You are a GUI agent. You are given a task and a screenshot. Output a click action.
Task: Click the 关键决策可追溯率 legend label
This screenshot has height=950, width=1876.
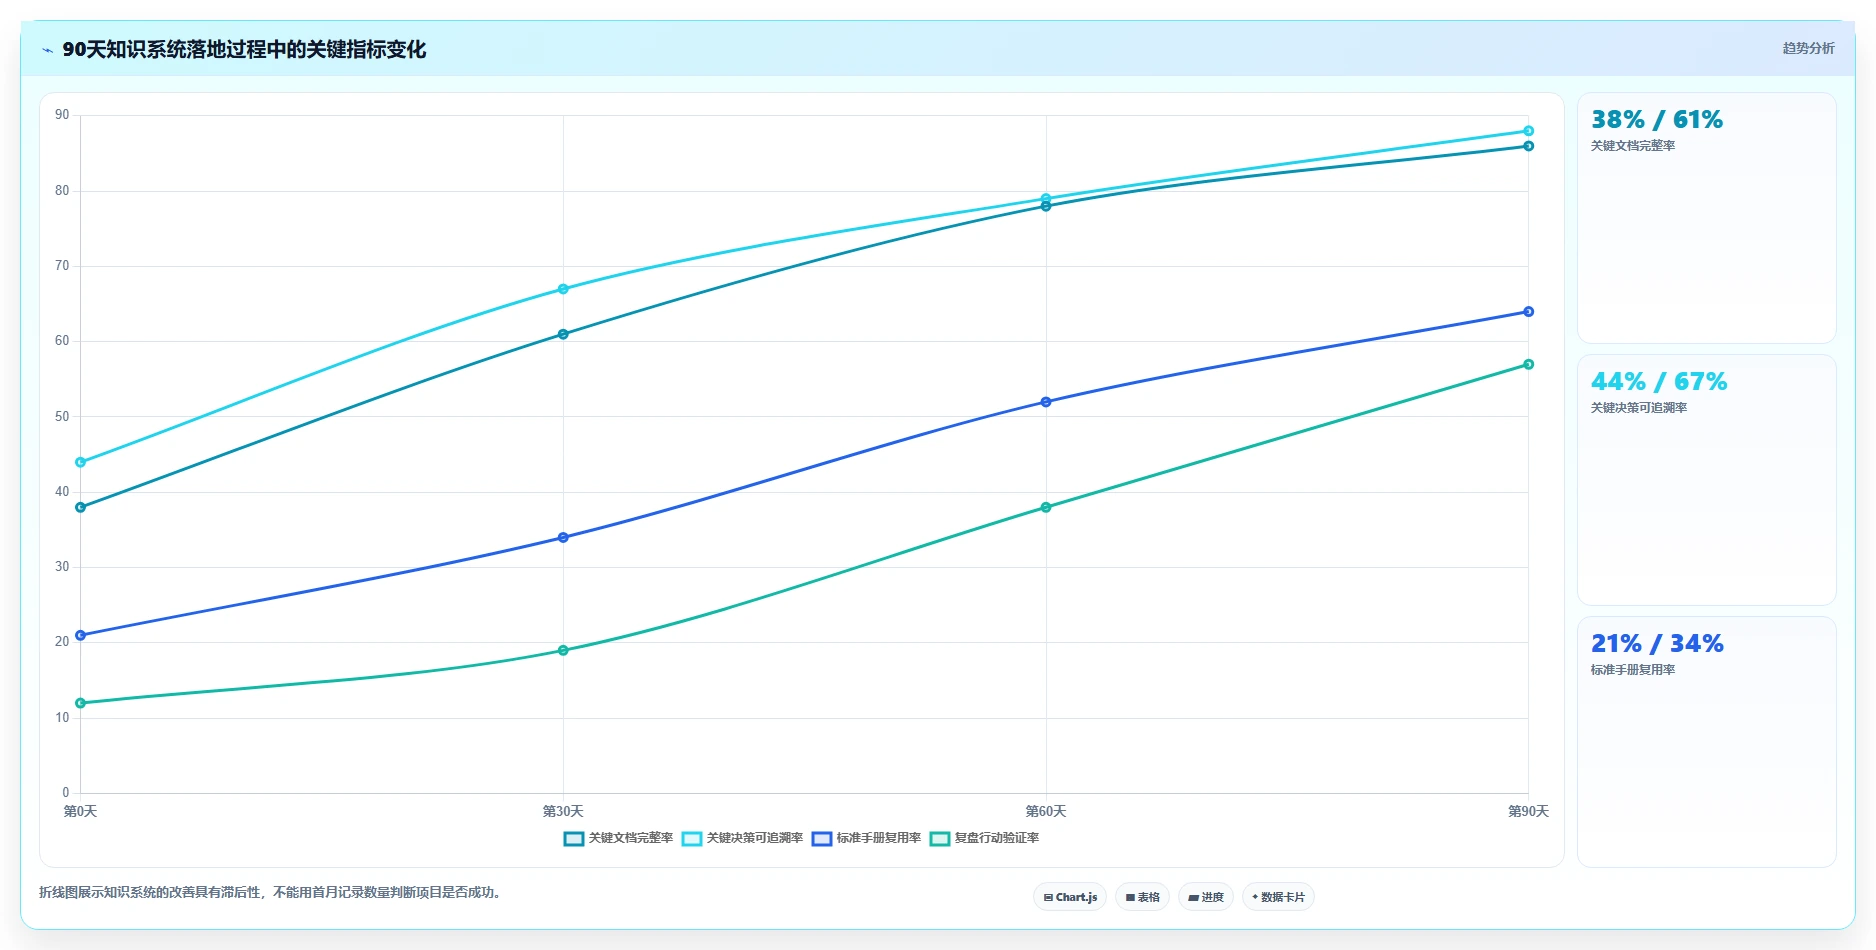(x=755, y=838)
